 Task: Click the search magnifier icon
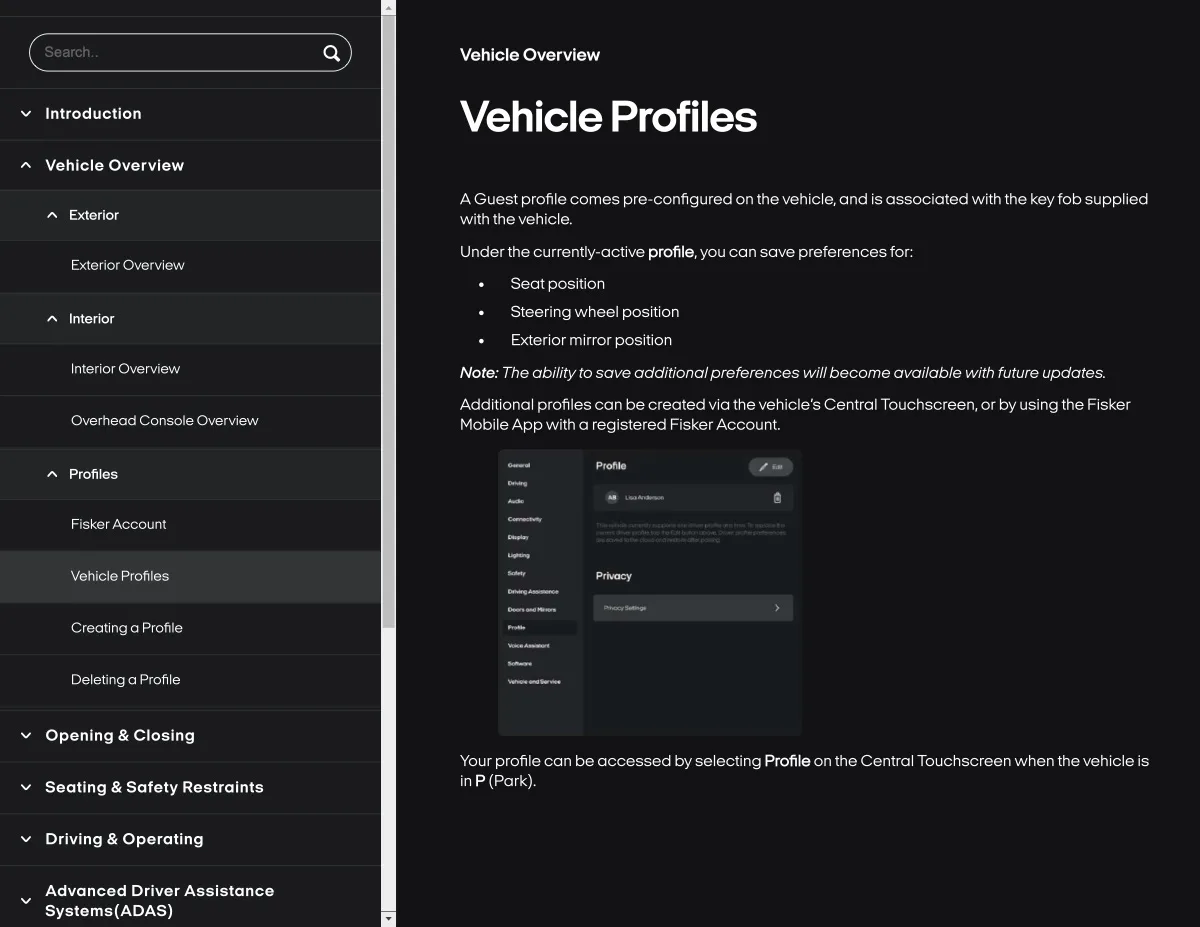[x=331, y=53]
